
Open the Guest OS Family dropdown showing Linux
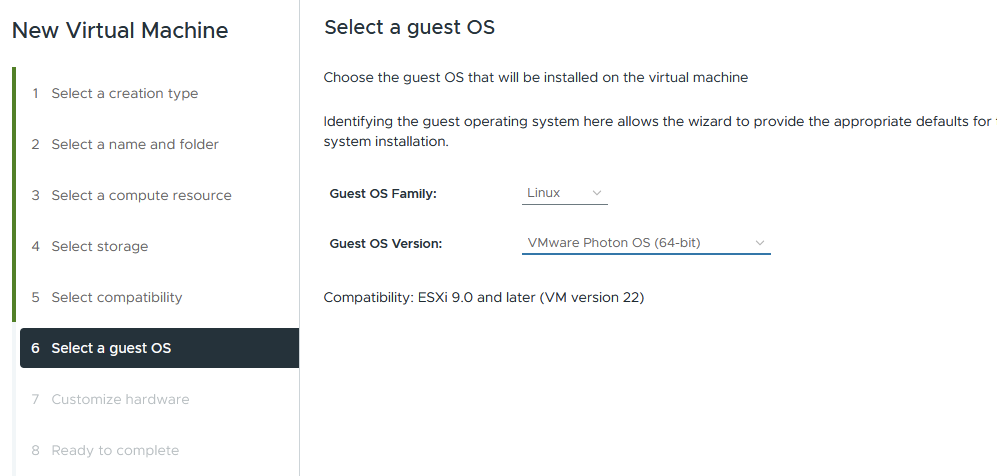coord(564,193)
